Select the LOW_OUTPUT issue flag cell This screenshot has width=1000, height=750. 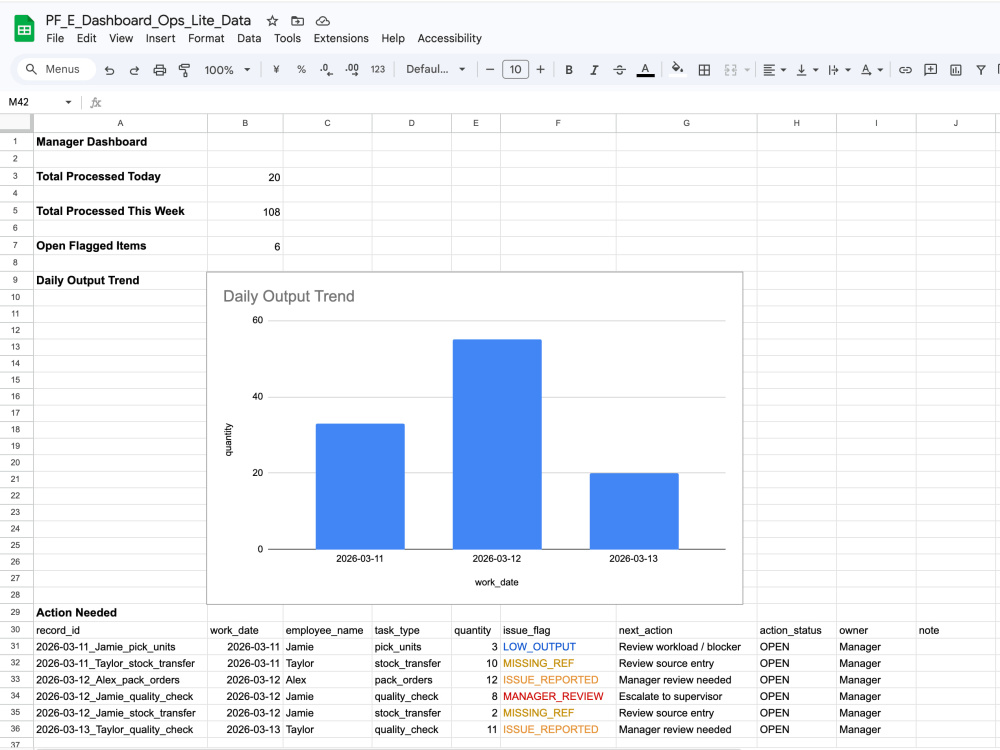[558, 647]
